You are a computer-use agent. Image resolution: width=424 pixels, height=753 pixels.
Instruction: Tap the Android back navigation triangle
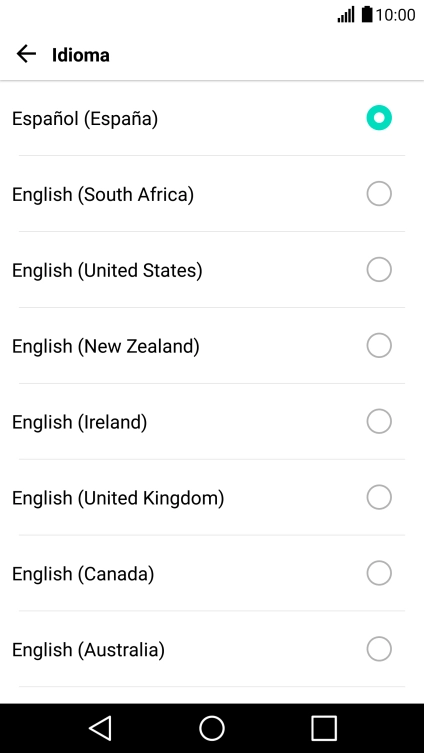pyautogui.click(x=100, y=728)
